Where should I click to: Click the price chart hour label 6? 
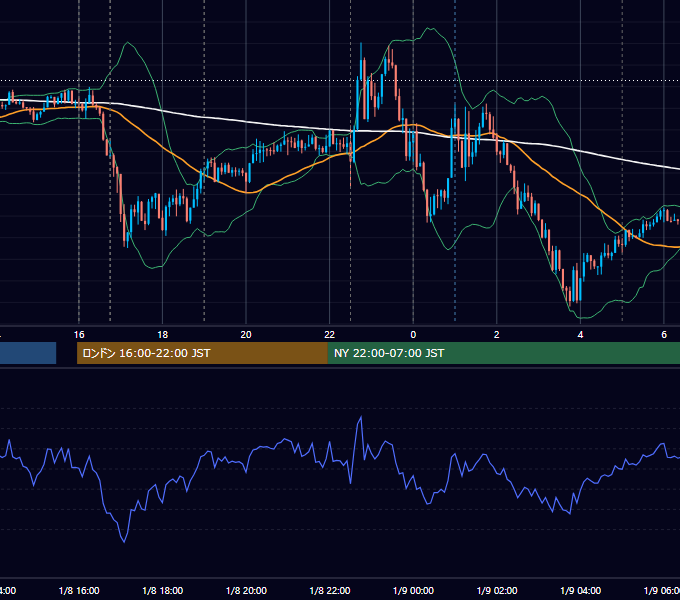pos(664,335)
